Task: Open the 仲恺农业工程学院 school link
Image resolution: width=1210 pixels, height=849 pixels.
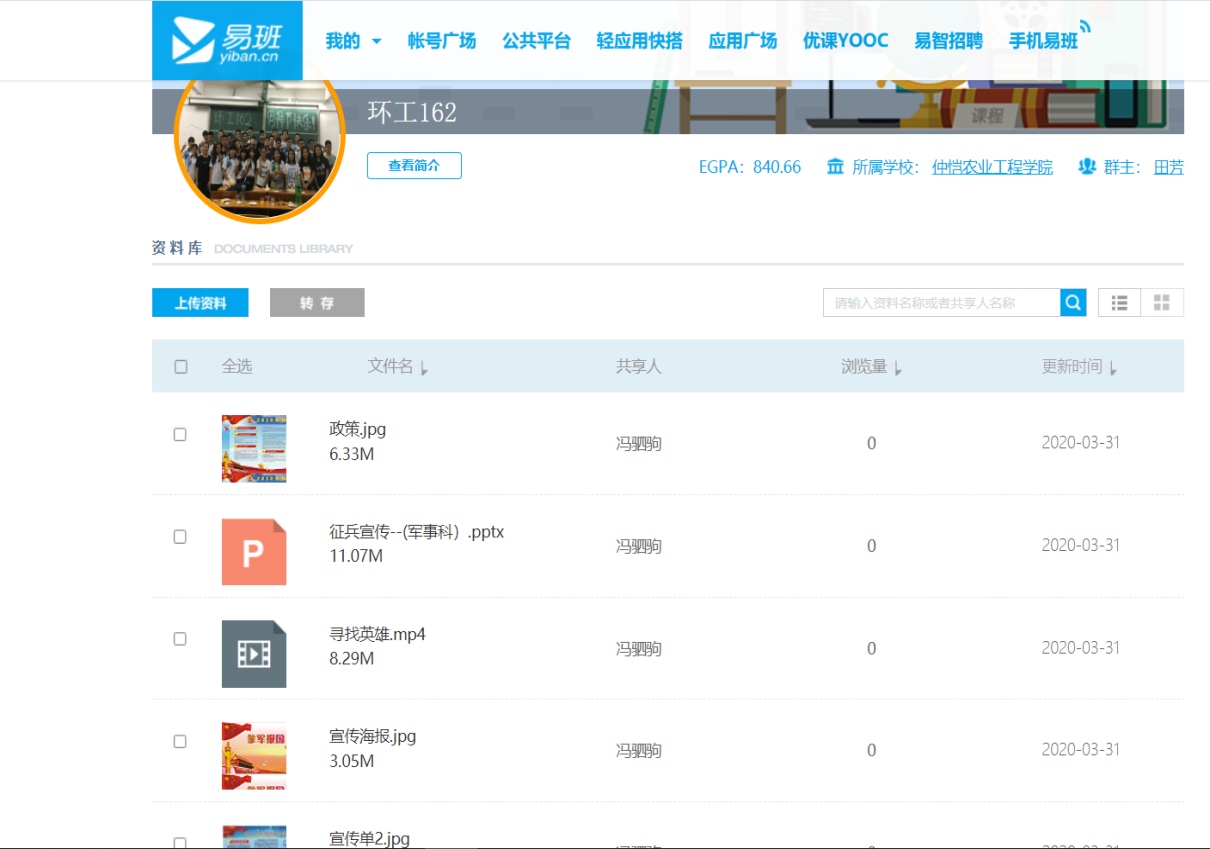Action: pos(992,167)
